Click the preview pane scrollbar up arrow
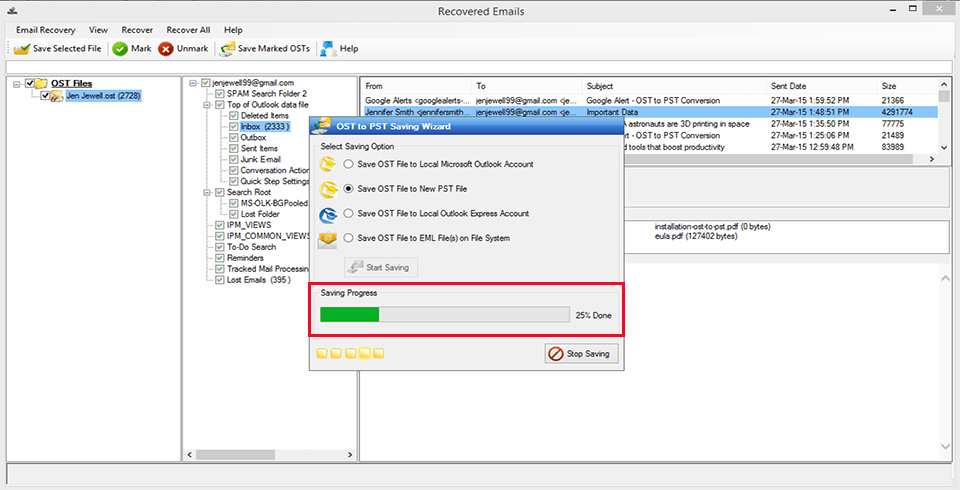The image size is (960, 490). pos(943,279)
